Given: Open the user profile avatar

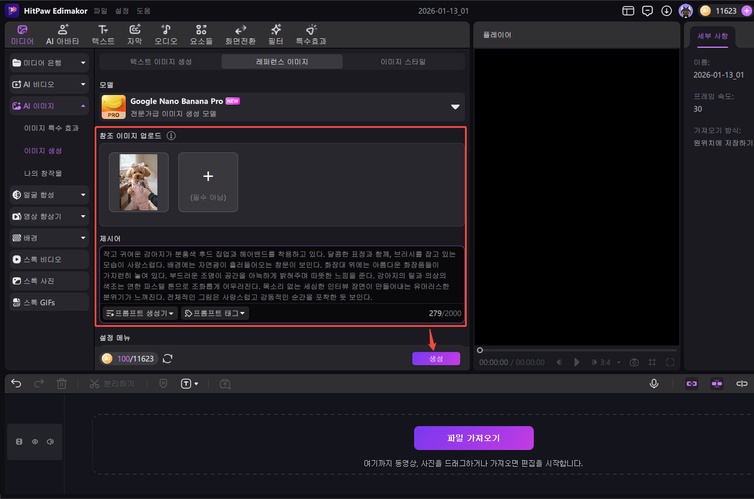Looking at the screenshot, I should (x=686, y=11).
